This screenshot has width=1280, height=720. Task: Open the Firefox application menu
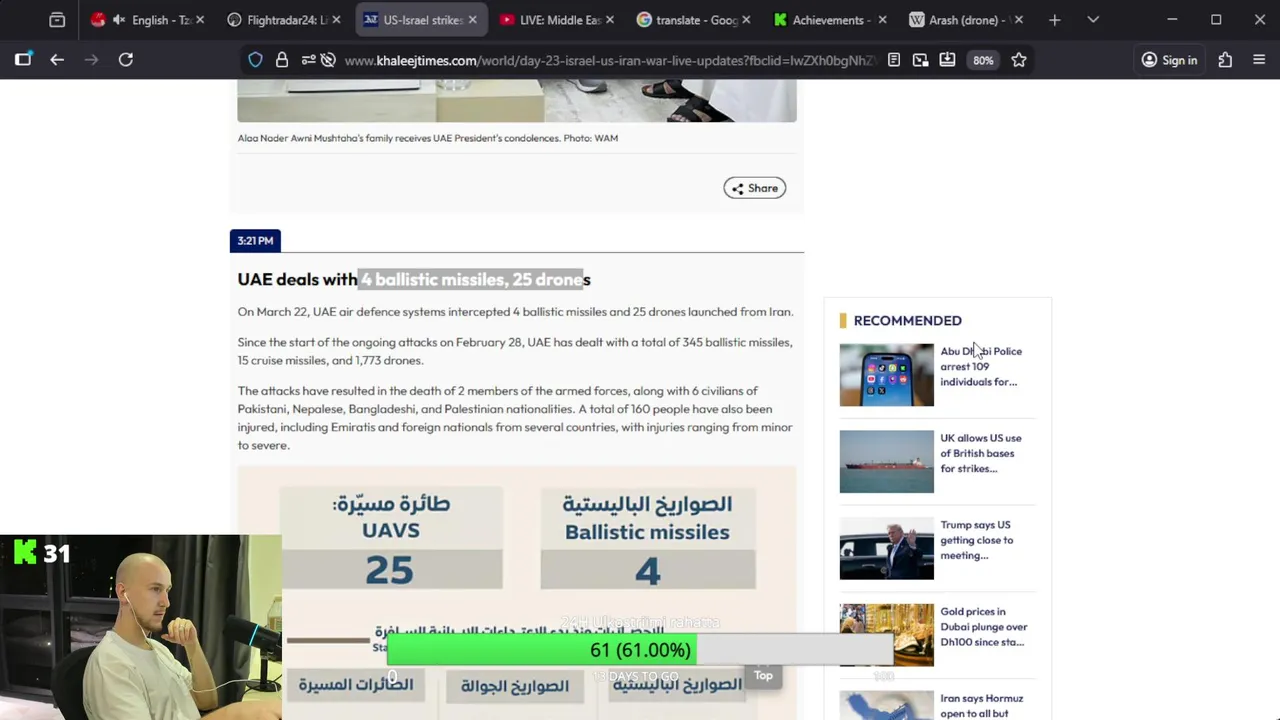tap(1259, 60)
